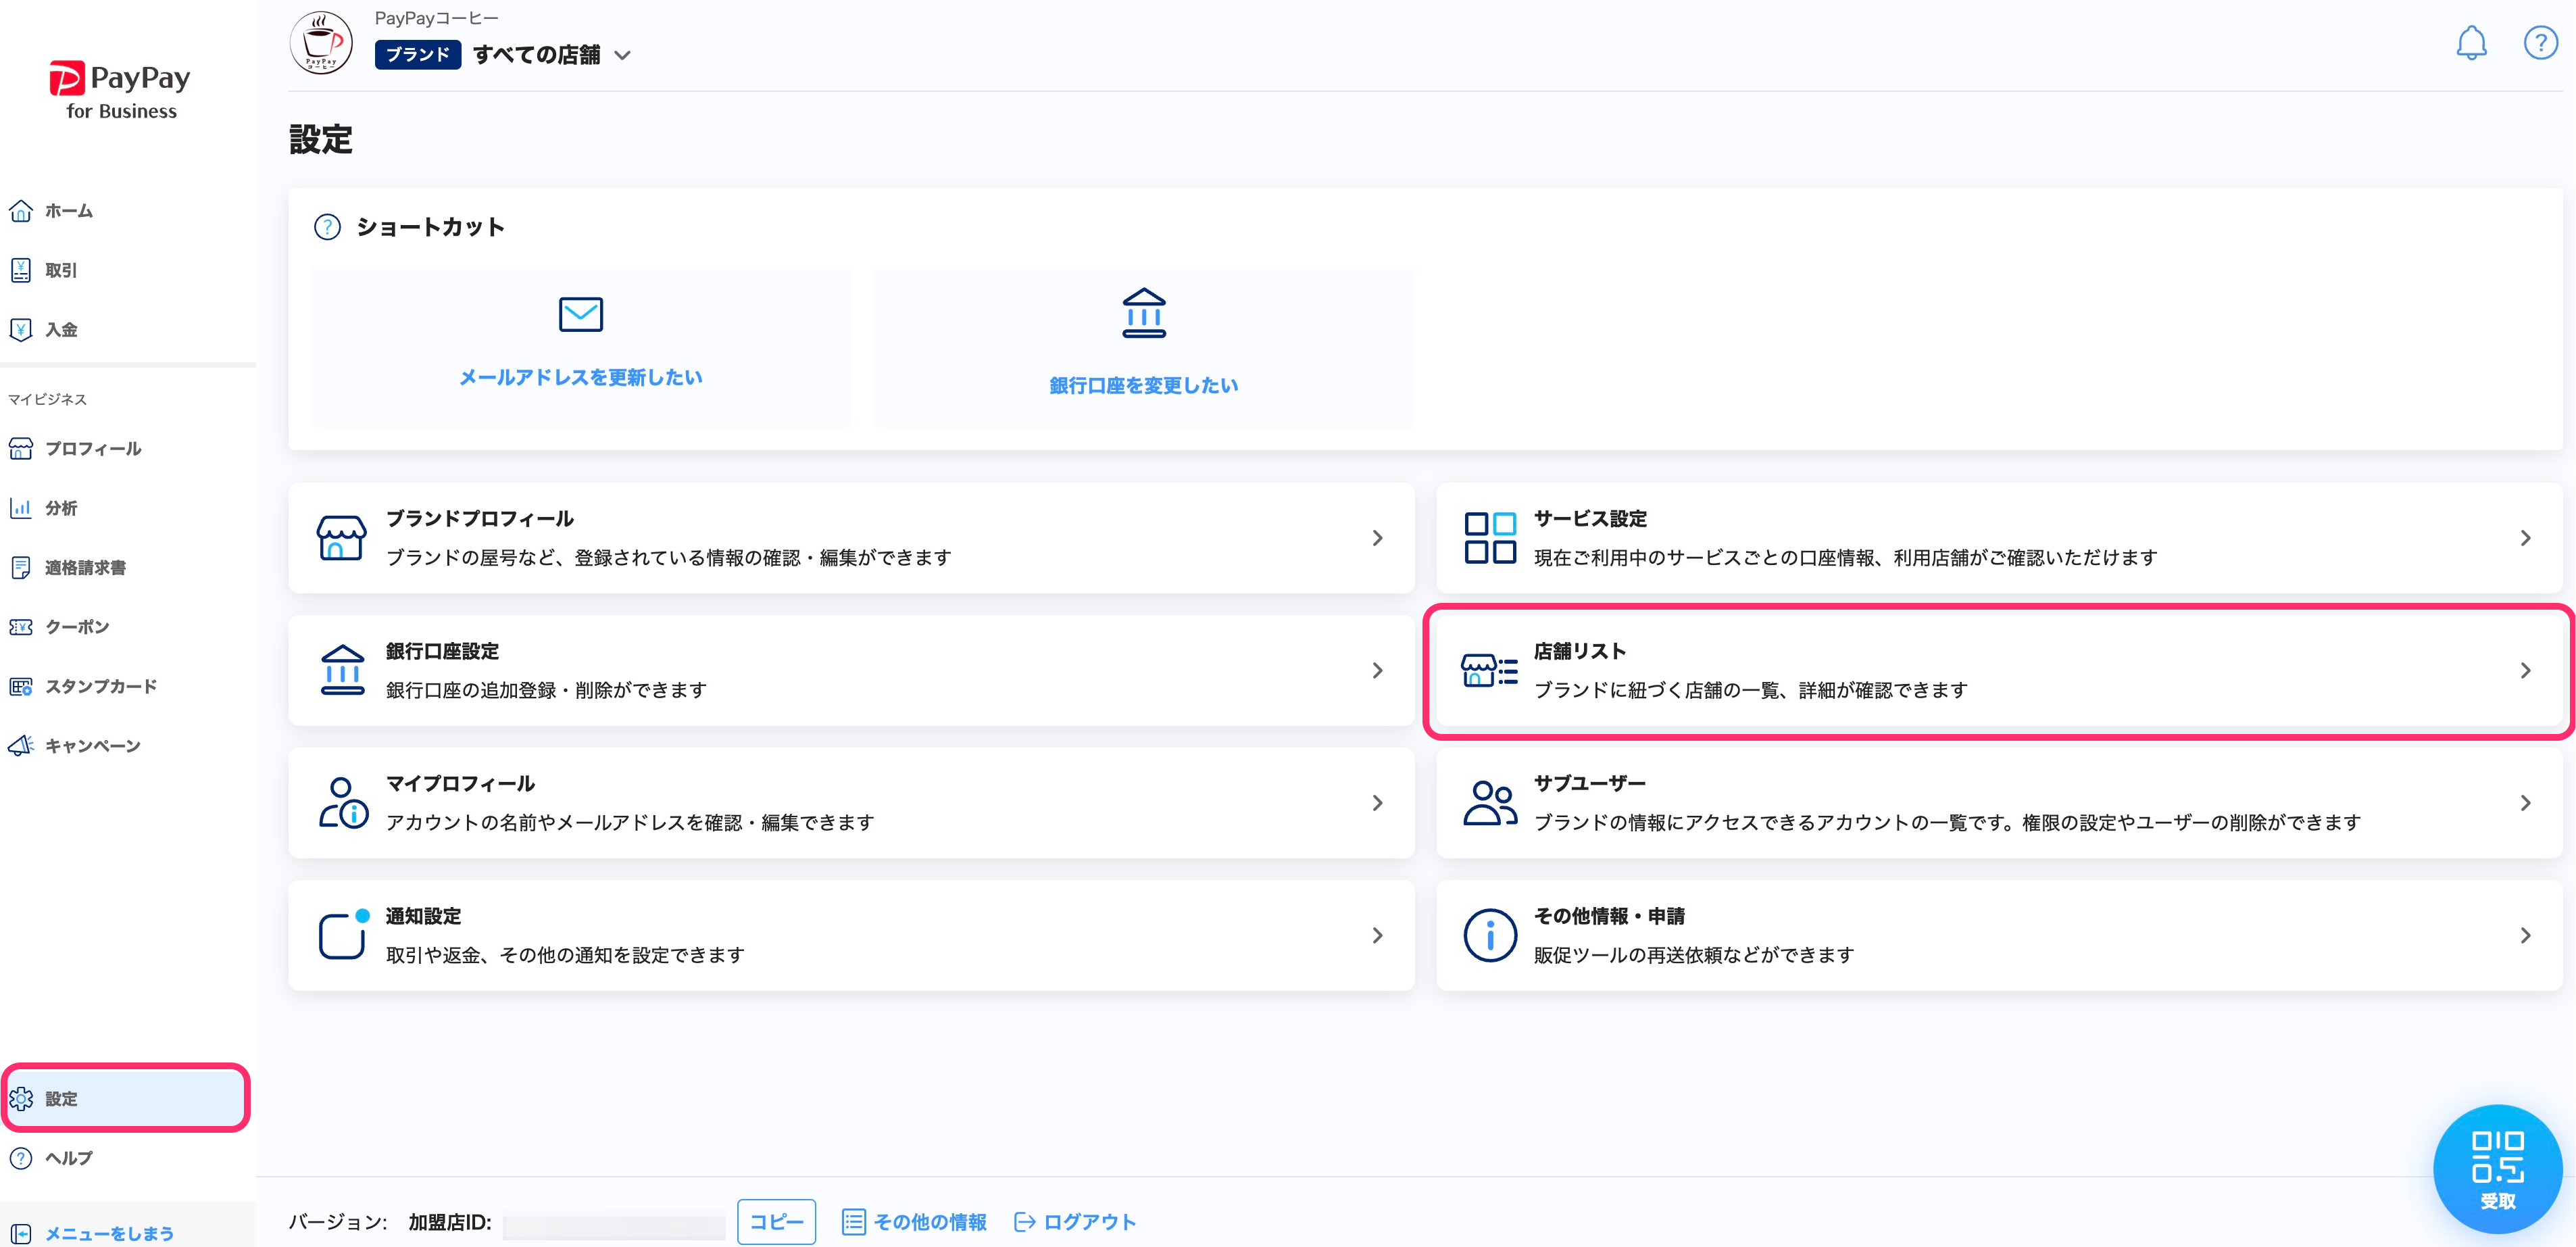The height and width of the screenshot is (1247, 2576).
Task: Open ブランドプロフィール via its chevron arrow
Action: pyautogui.click(x=1377, y=538)
